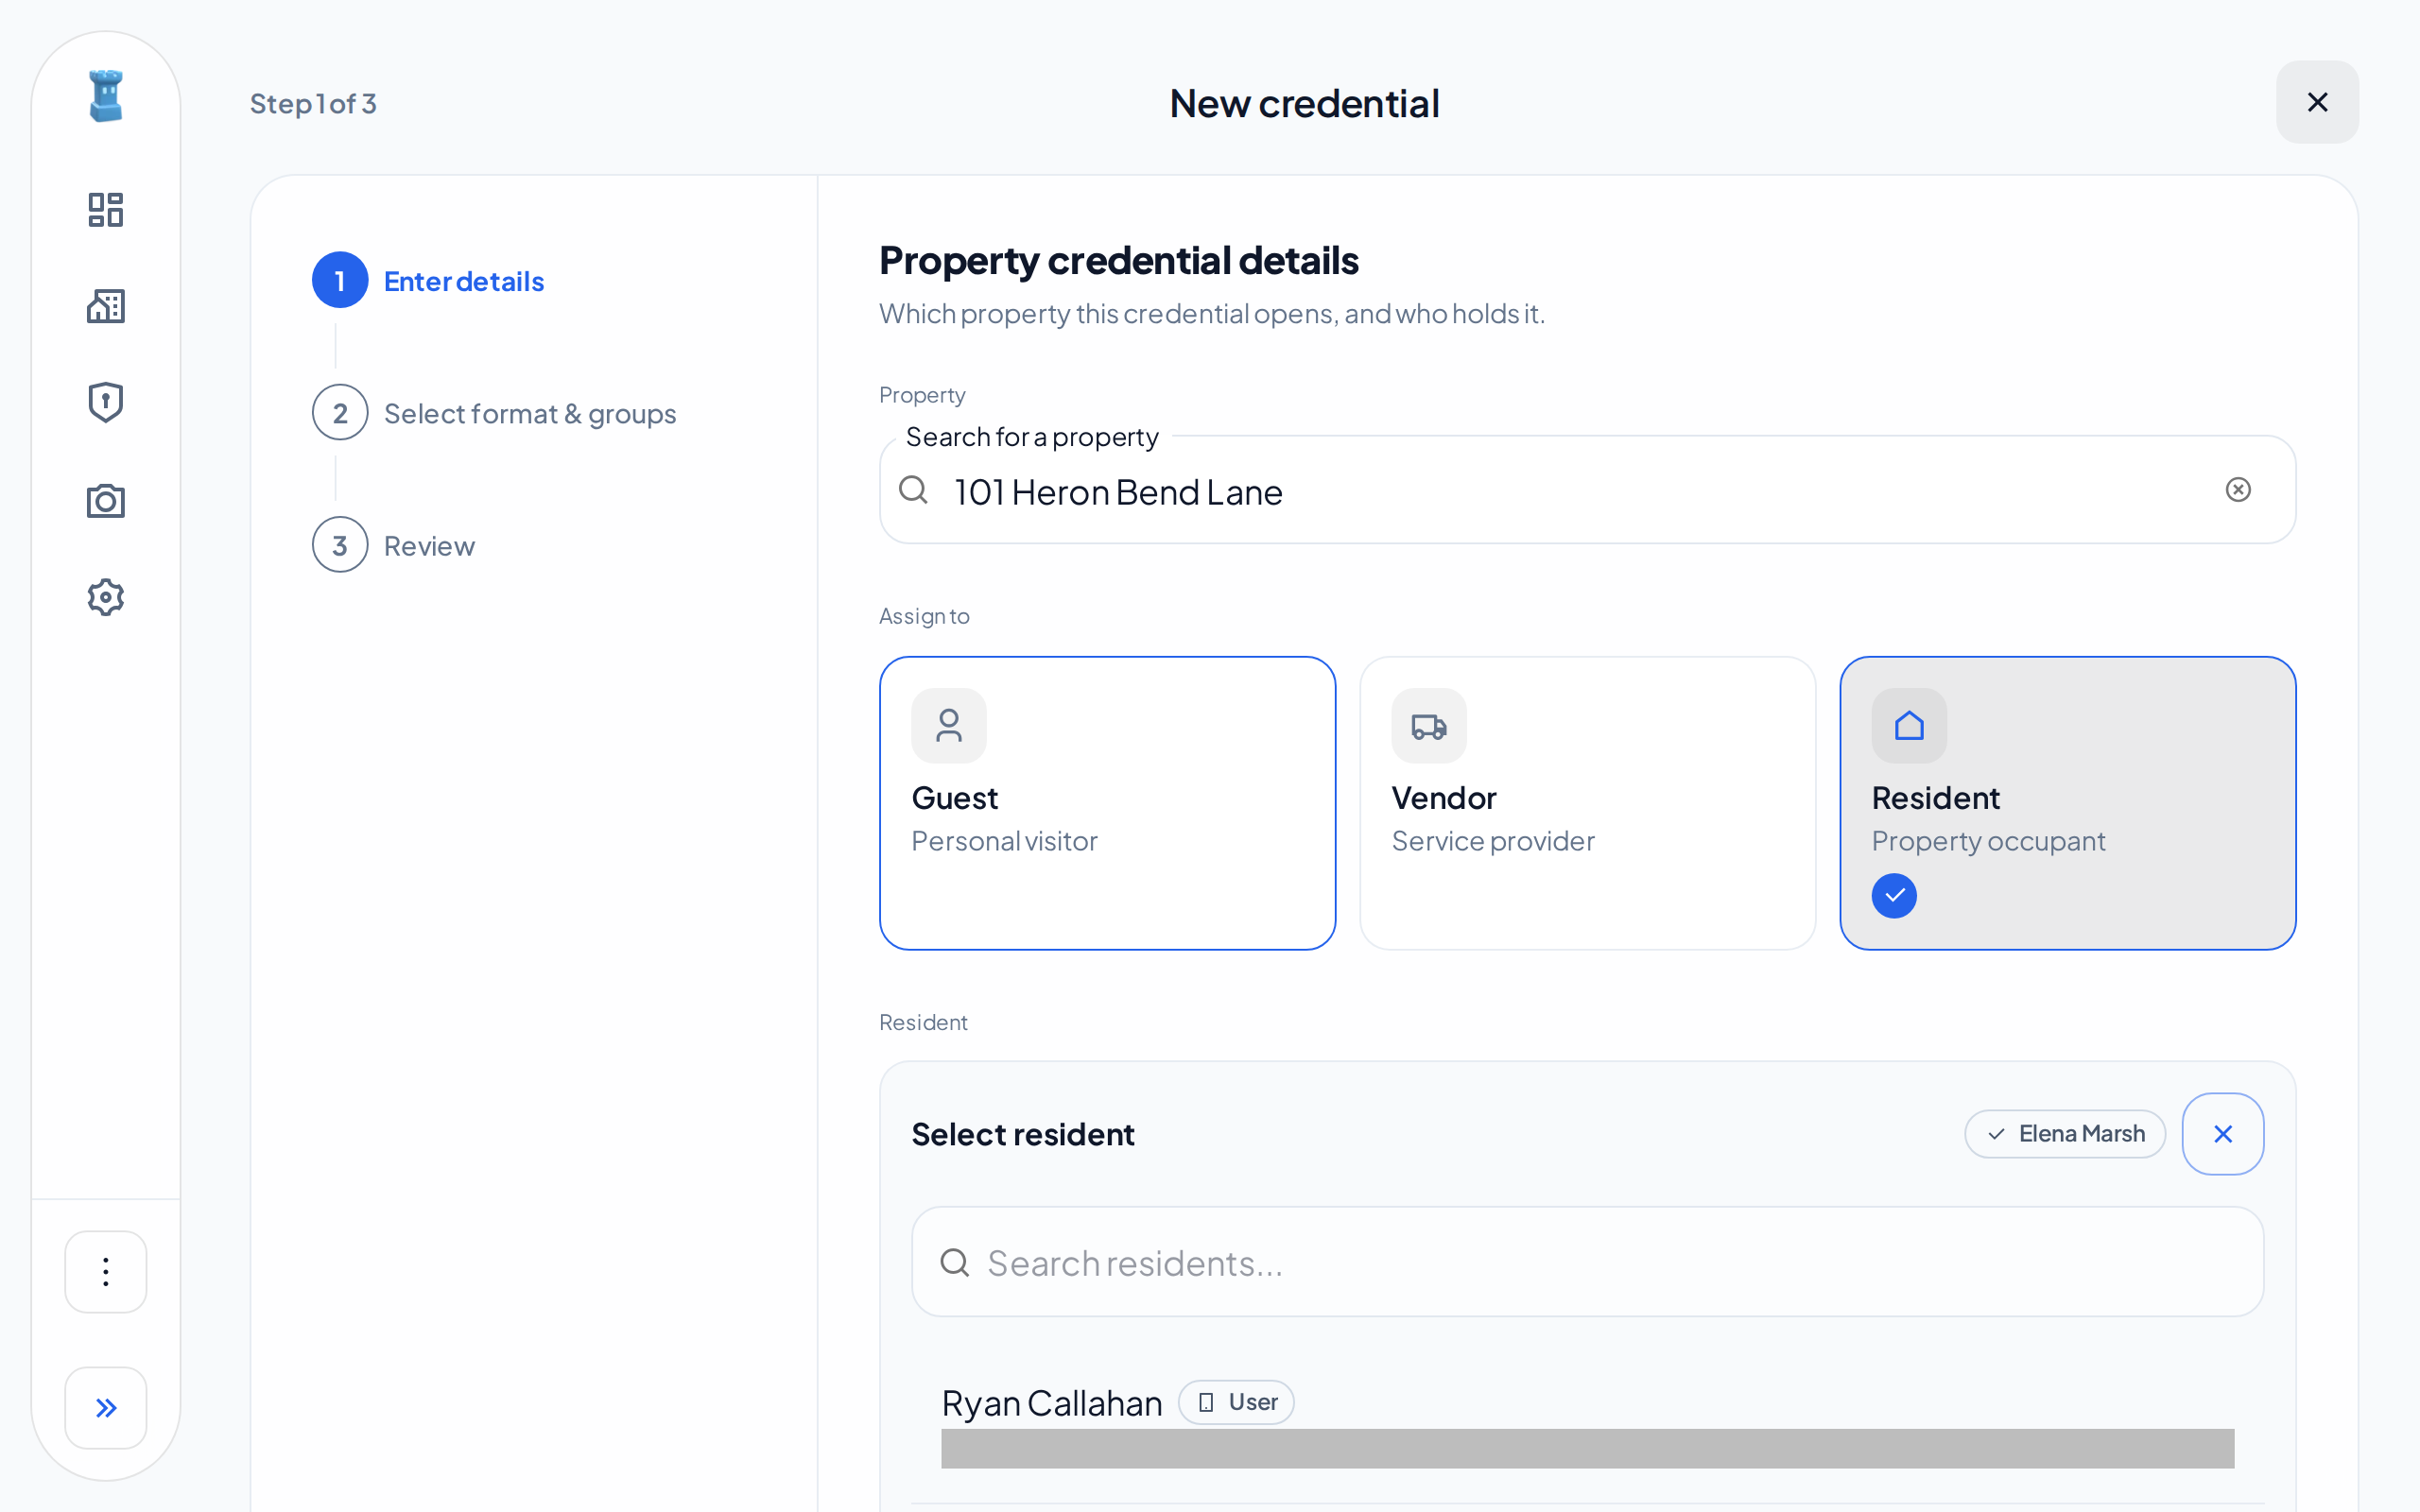Close the New credential dialog
Screen dimensions: 2420x1512
click(x=2317, y=102)
